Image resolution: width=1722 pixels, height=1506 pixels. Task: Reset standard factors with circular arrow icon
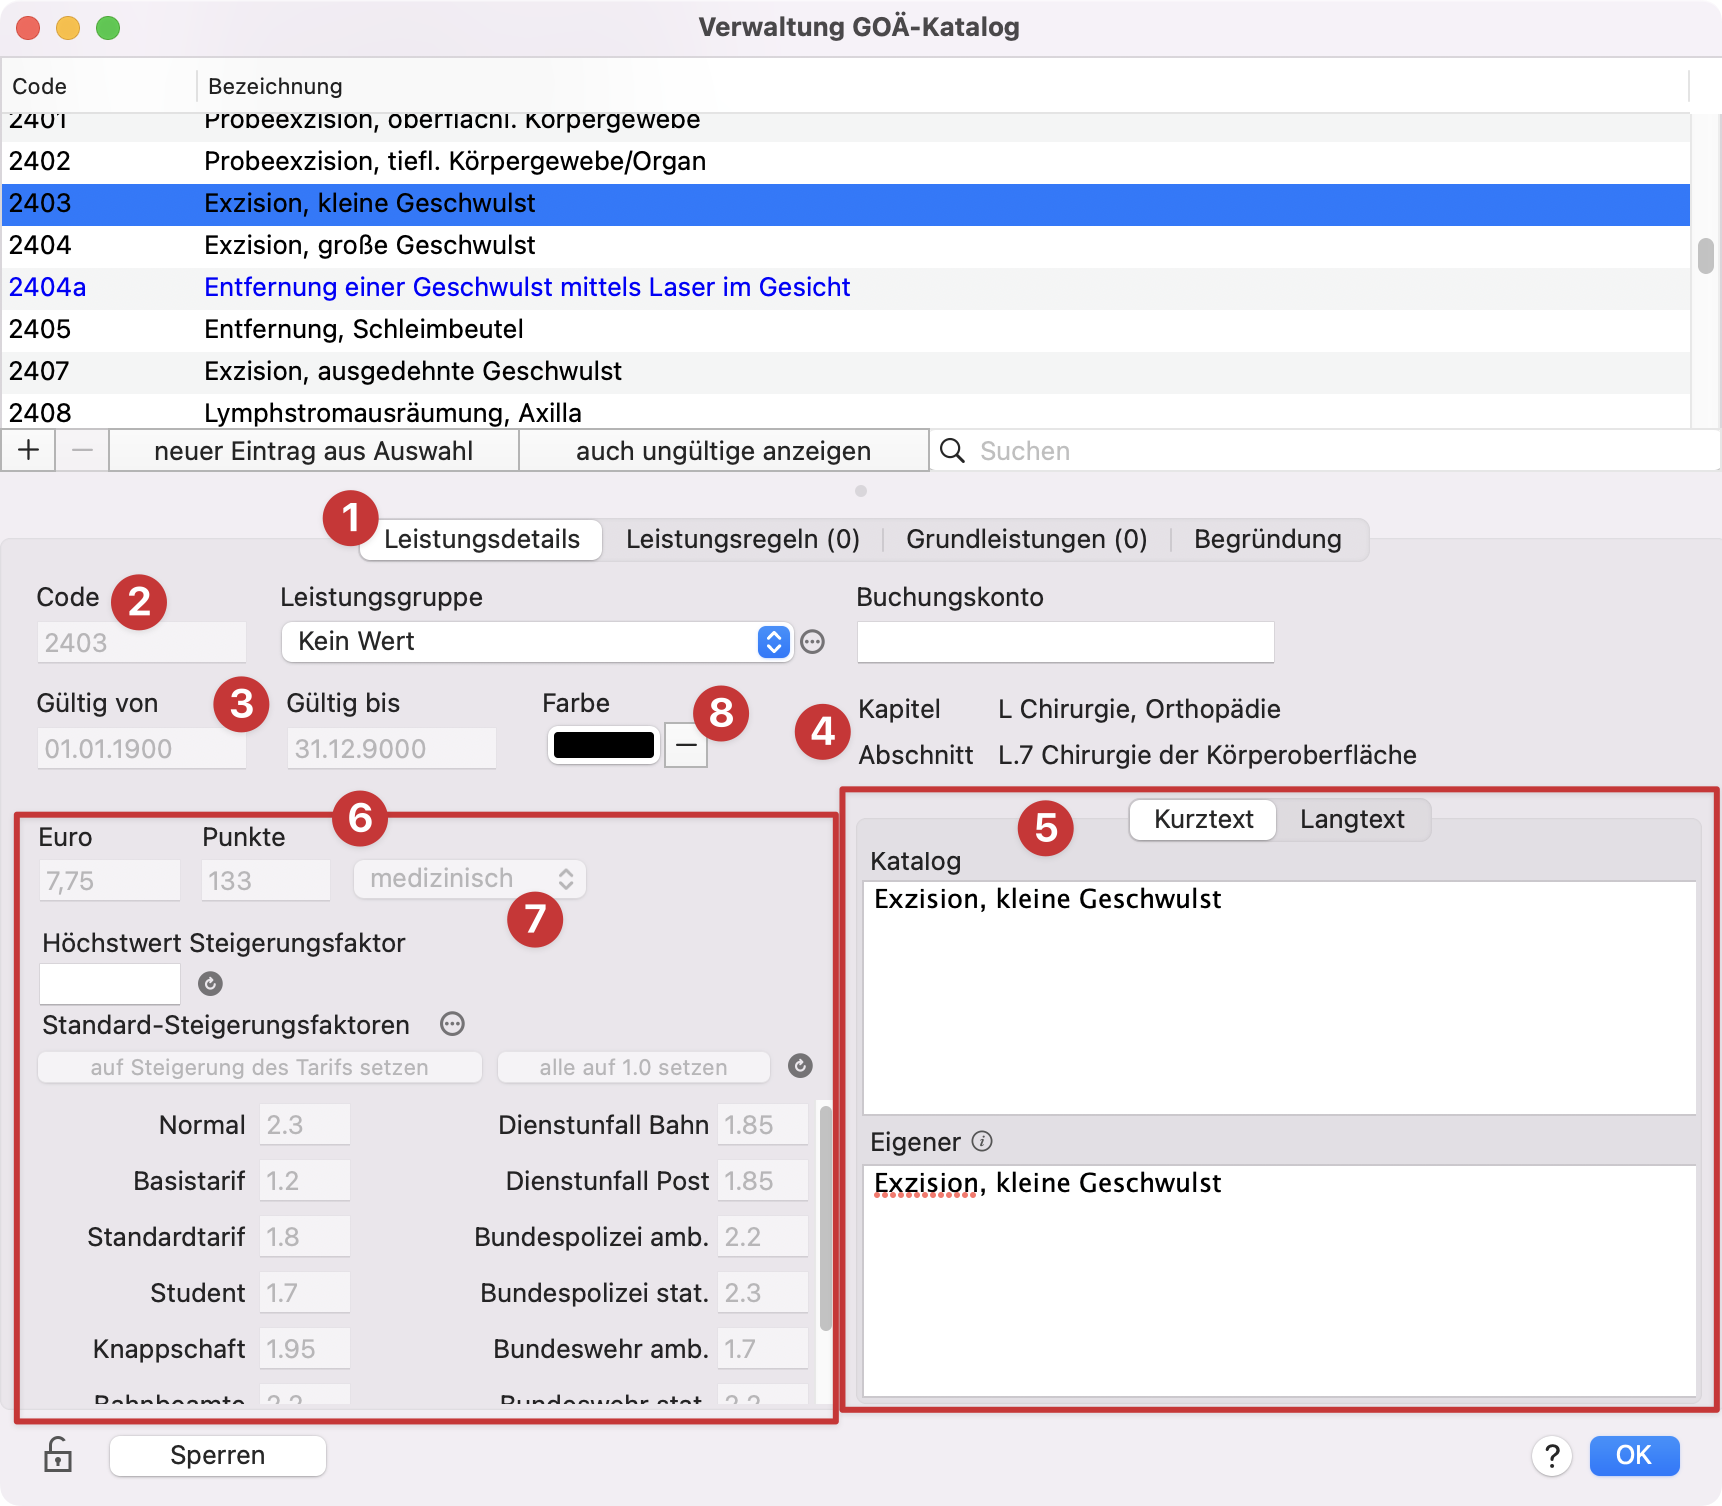(x=800, y=1066)
